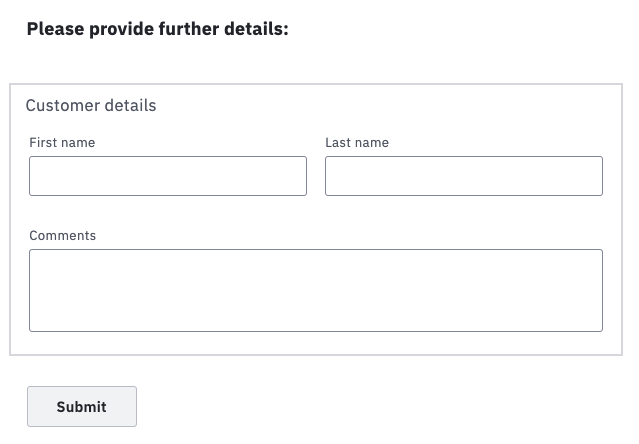Click the label above the left name field

[62, 143]
